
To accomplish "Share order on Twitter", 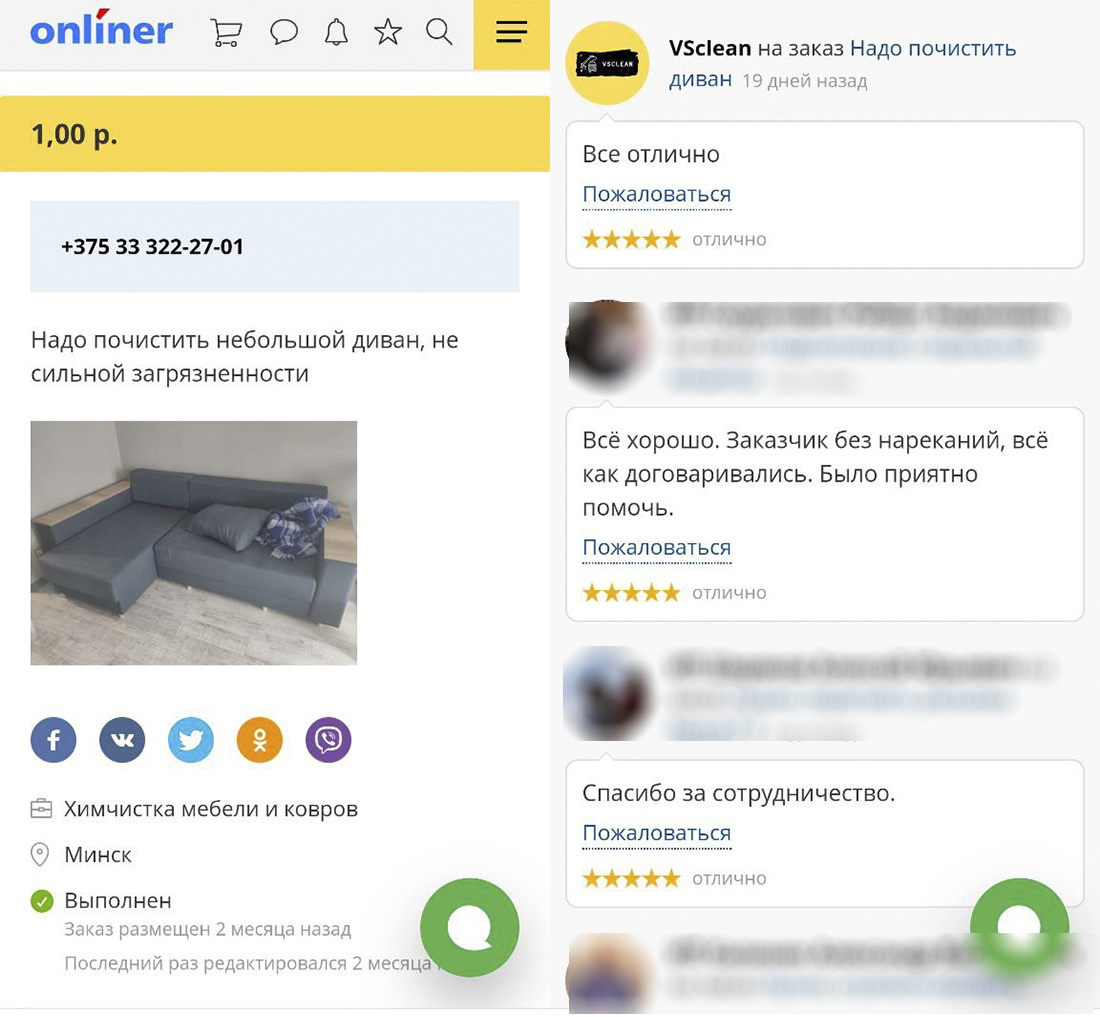I will 191,740.
